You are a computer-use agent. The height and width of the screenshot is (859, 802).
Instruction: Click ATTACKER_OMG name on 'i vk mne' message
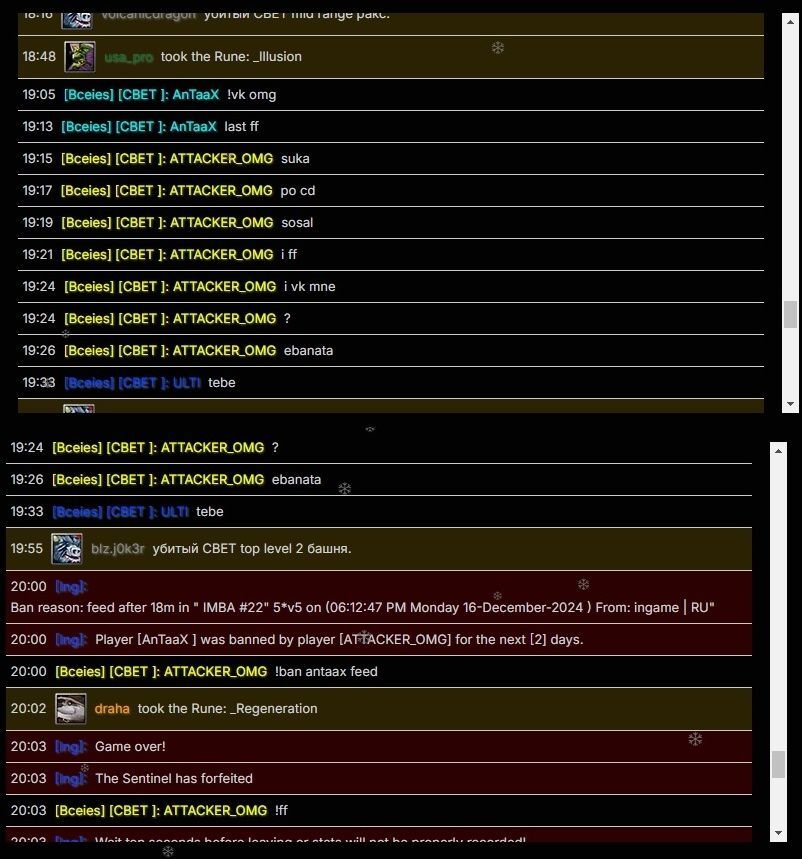(x=224, y=287)
